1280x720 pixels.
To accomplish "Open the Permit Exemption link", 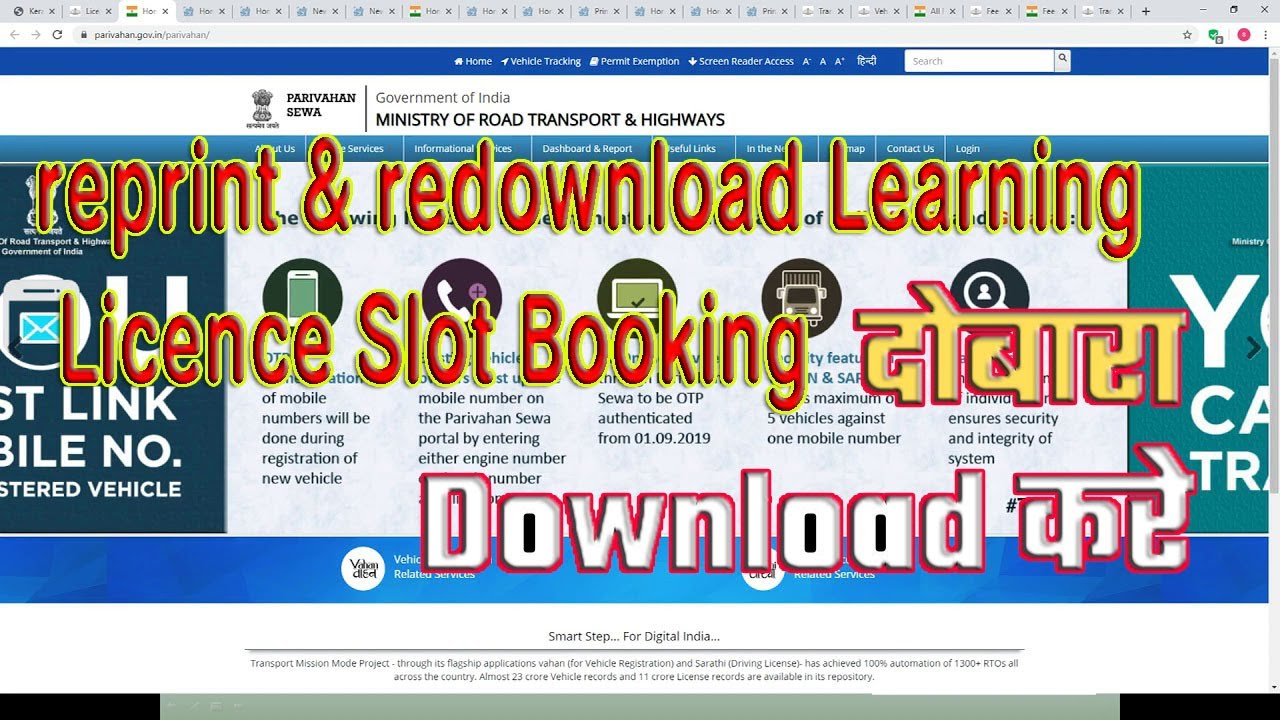I will 634,61.
